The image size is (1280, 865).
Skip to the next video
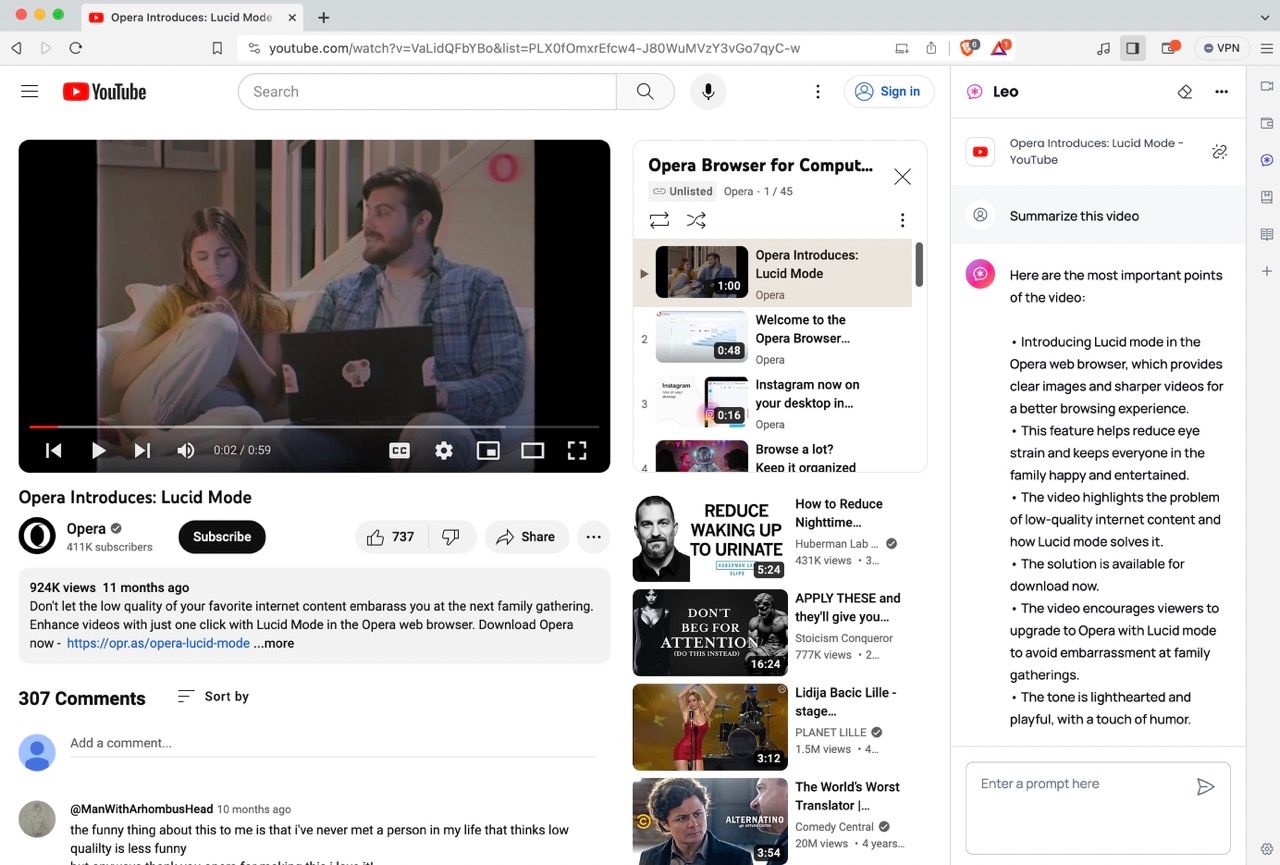tap(142, 451)
